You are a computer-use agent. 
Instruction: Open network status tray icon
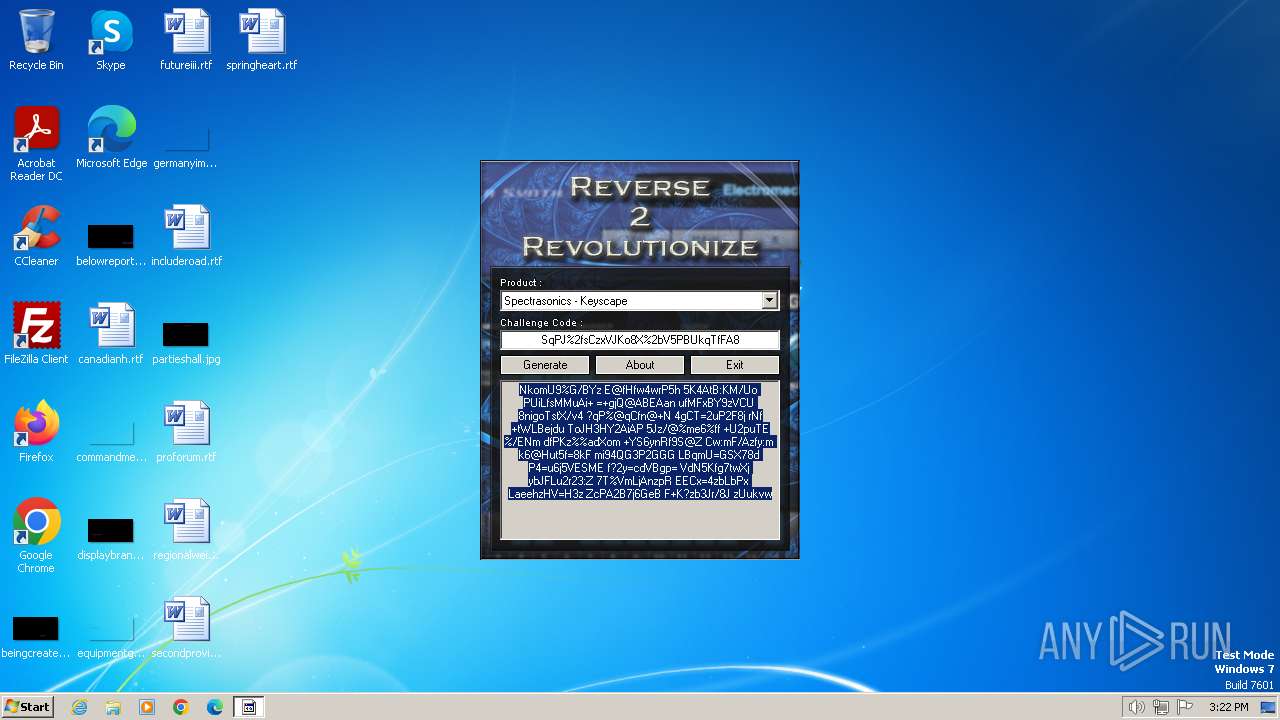tap(1161, 707)
